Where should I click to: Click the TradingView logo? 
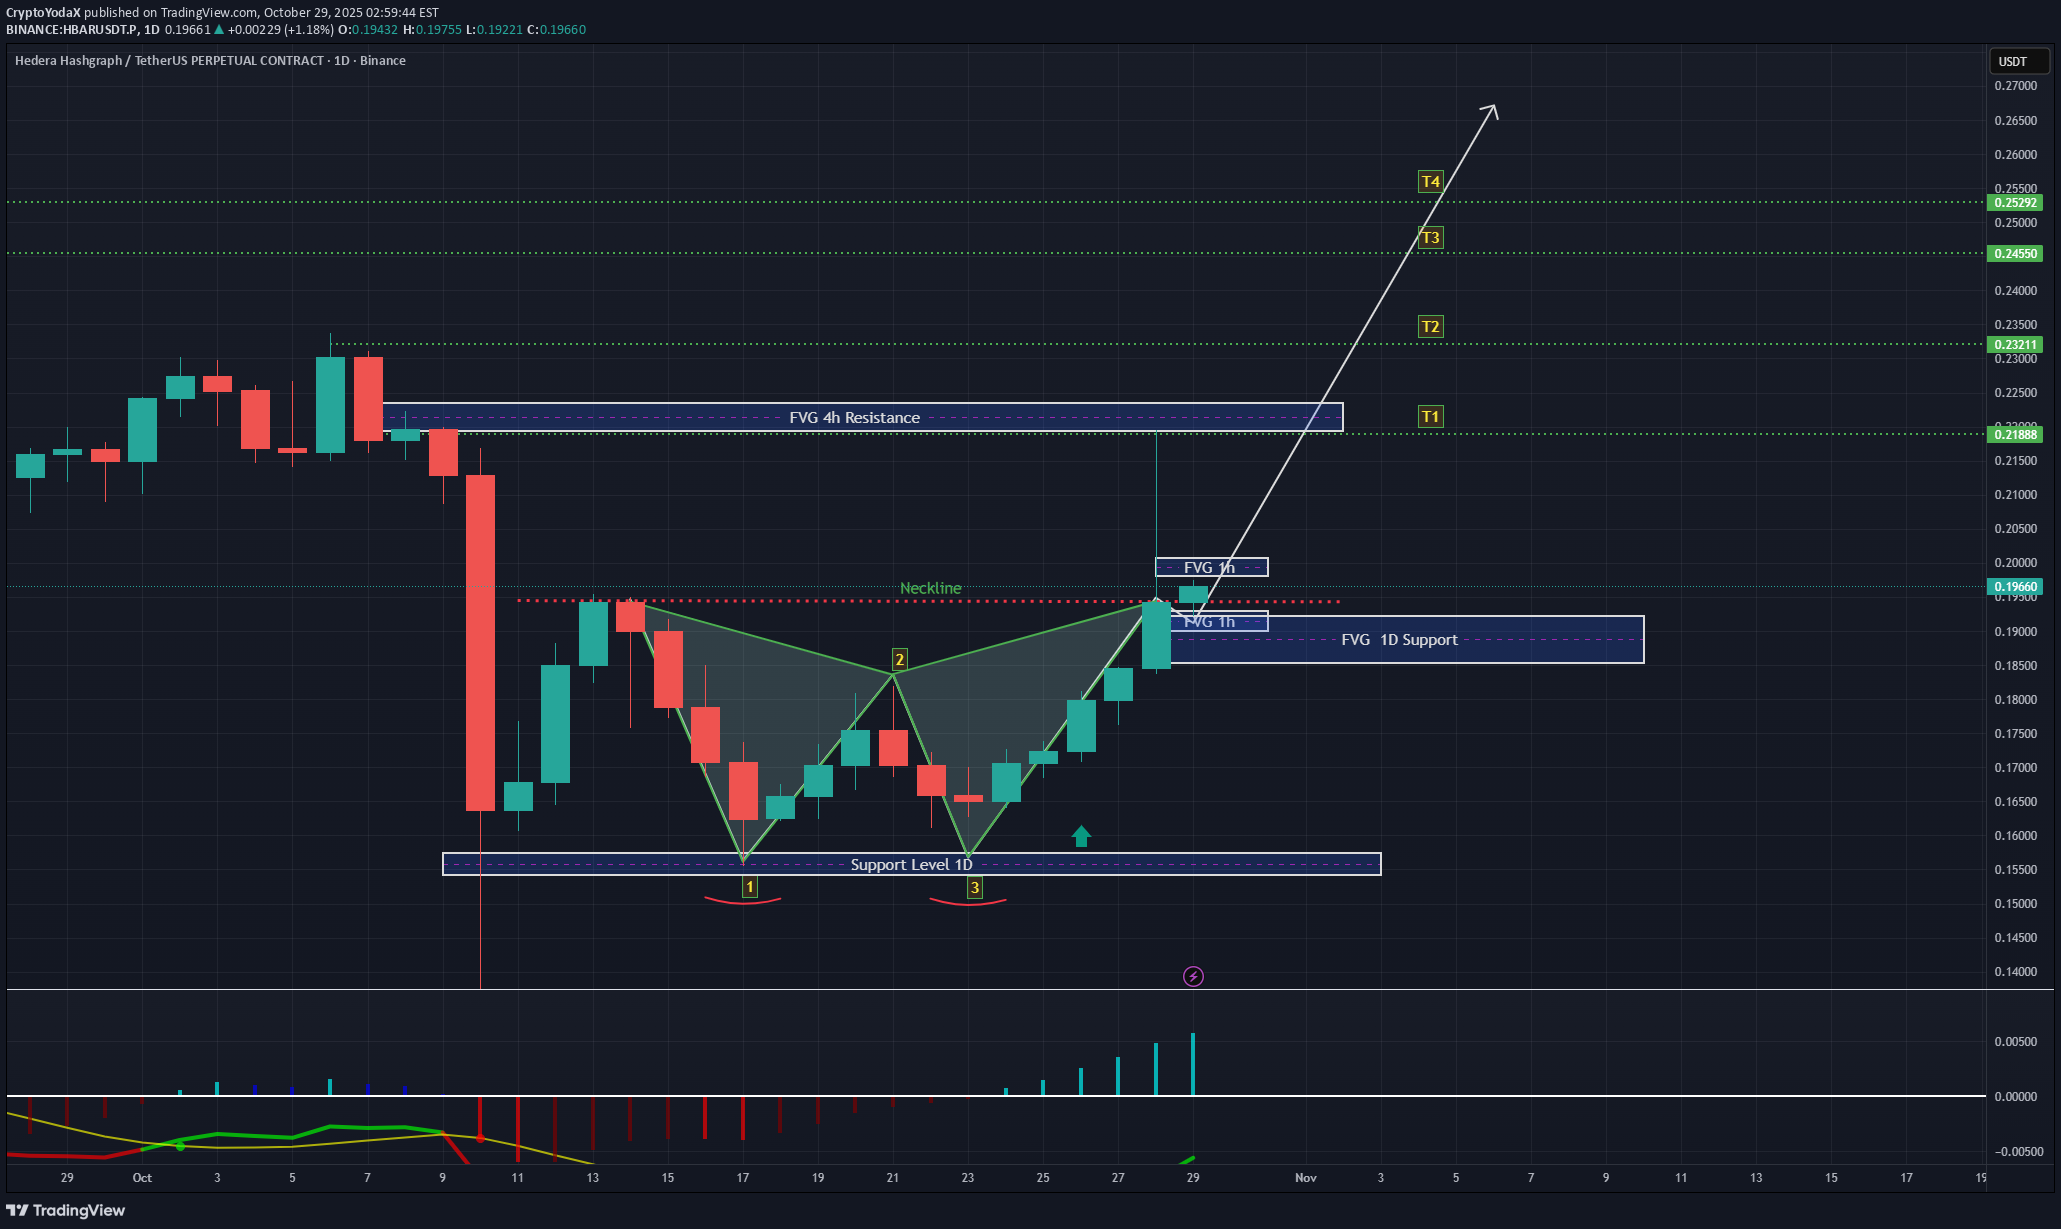(x=65, y=1210)
